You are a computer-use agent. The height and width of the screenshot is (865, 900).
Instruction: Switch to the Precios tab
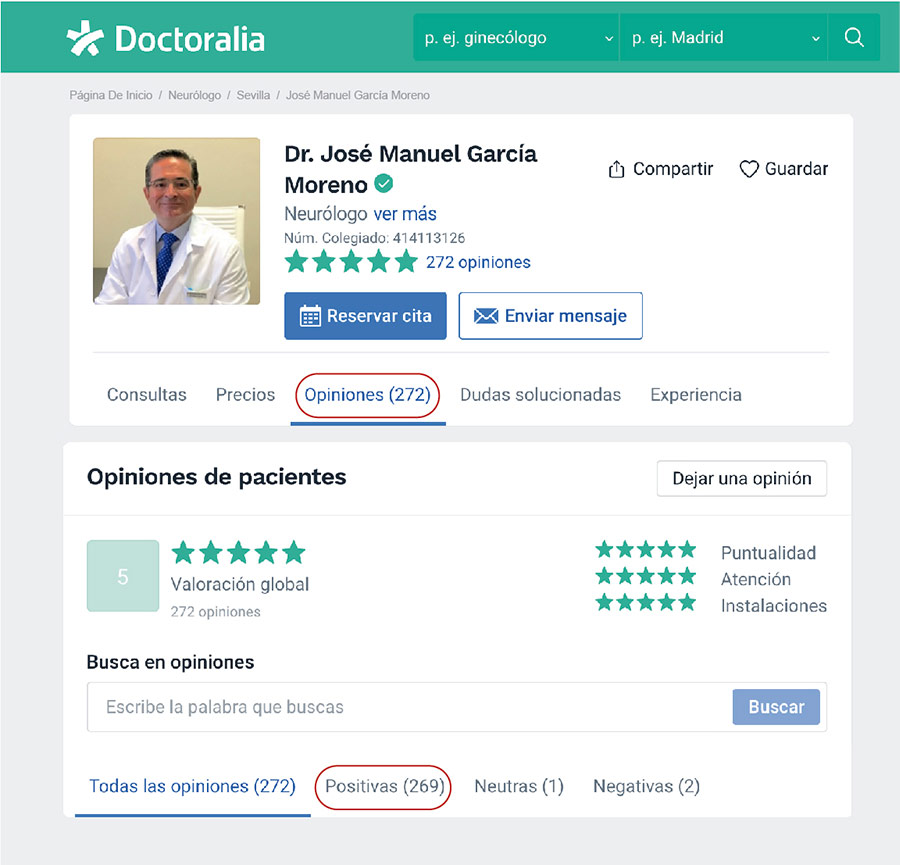(245, 394)
